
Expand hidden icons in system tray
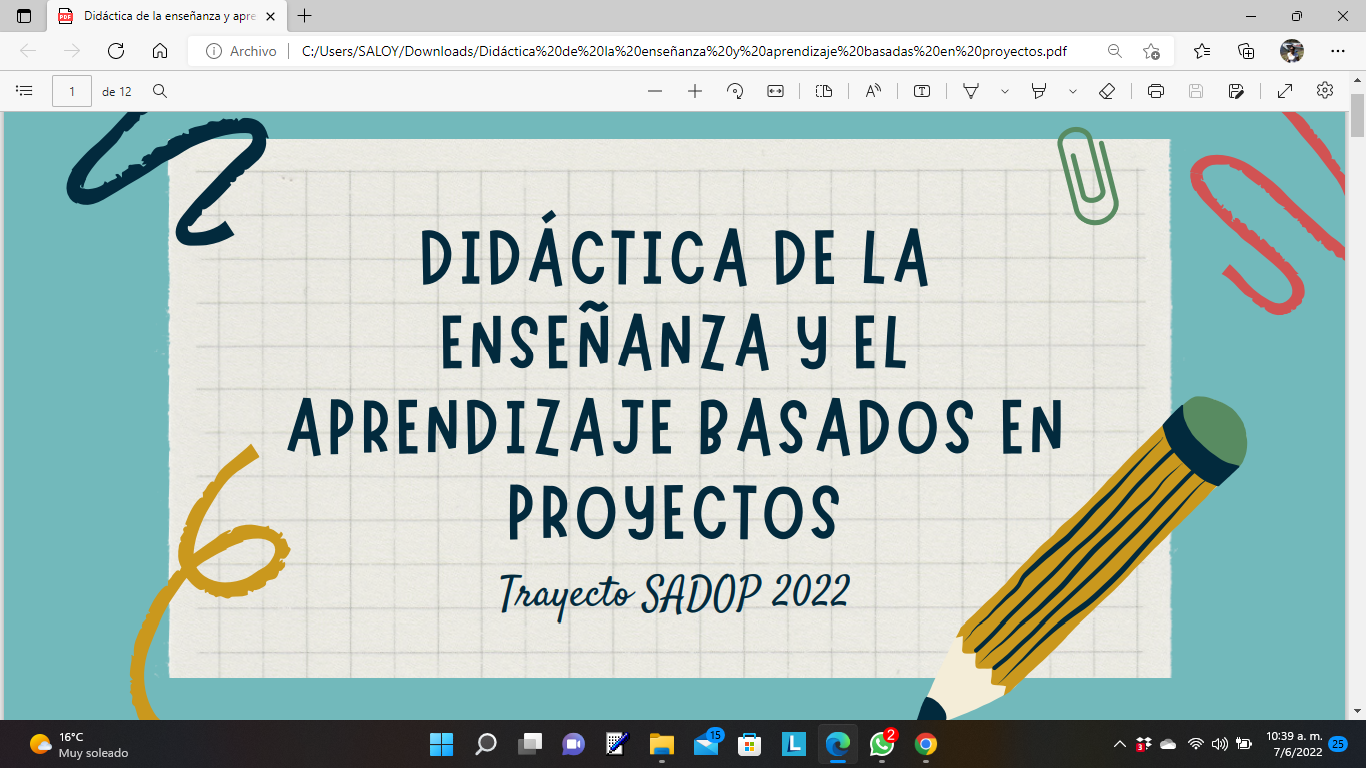[1119, 746]
